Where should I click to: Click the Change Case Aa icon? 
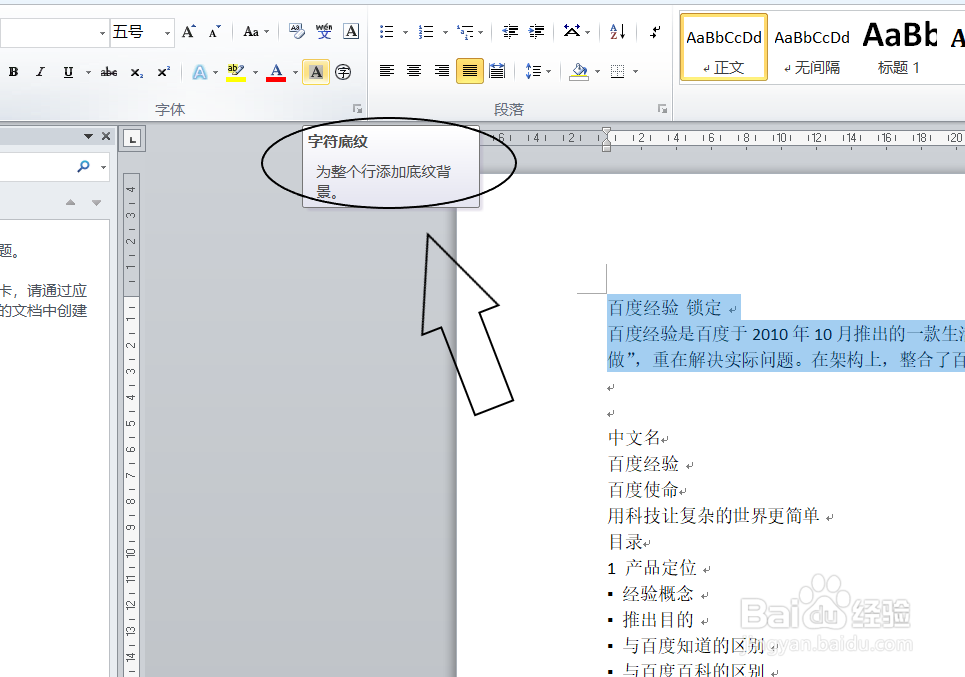point(251,31)
